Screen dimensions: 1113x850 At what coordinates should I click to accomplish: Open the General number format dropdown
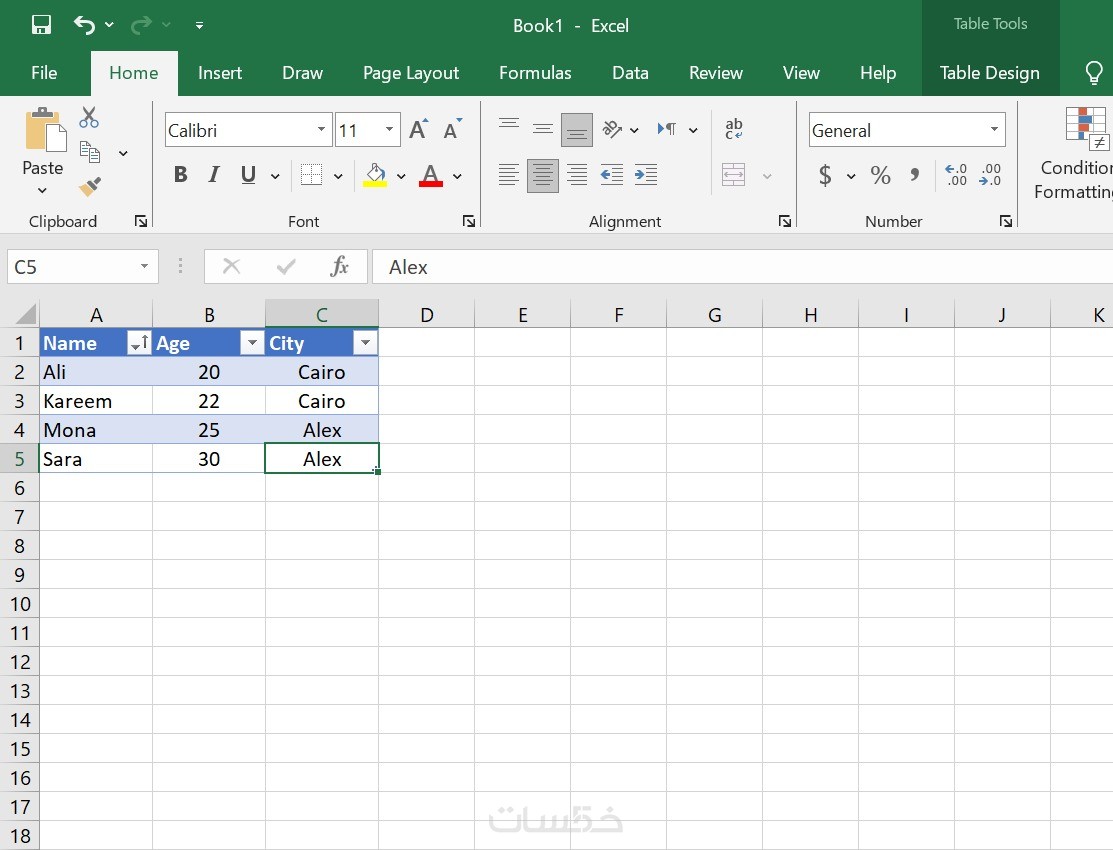pyautogui.click(x=994, y=129)
